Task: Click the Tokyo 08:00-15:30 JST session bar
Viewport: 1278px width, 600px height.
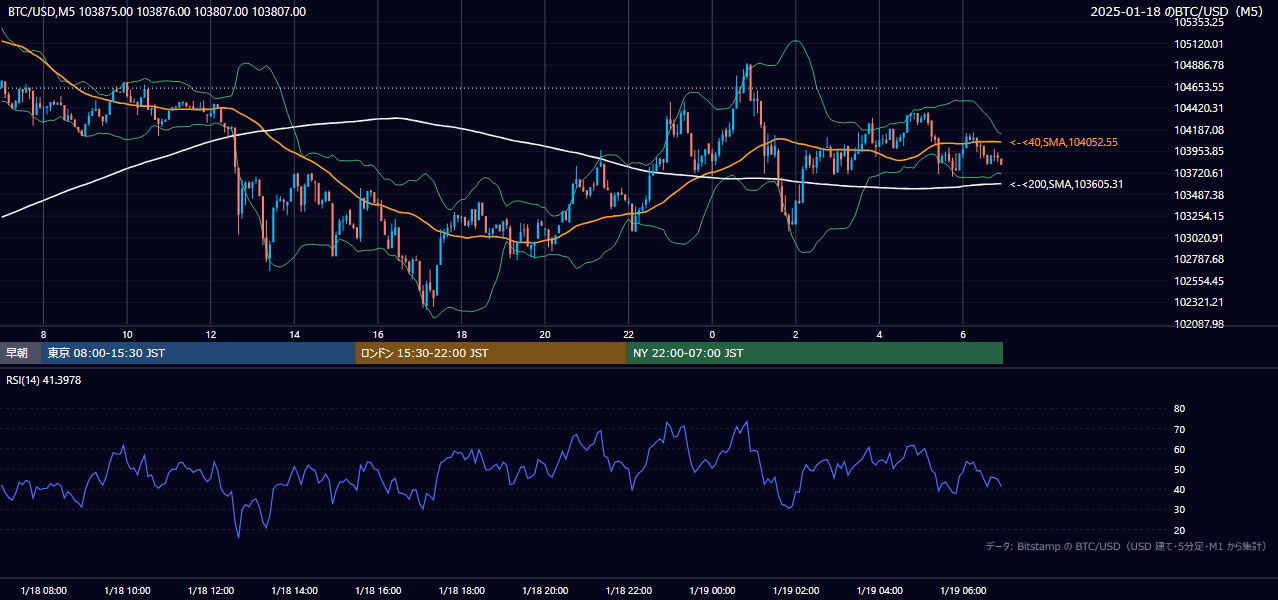Action: 198,353
